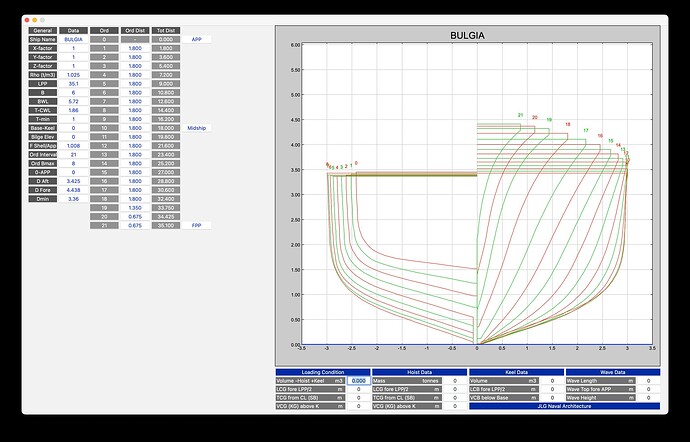This screenshot has width=690, height=442.
Task: Select the D Aft value 3.425
Action: point(73,181)
